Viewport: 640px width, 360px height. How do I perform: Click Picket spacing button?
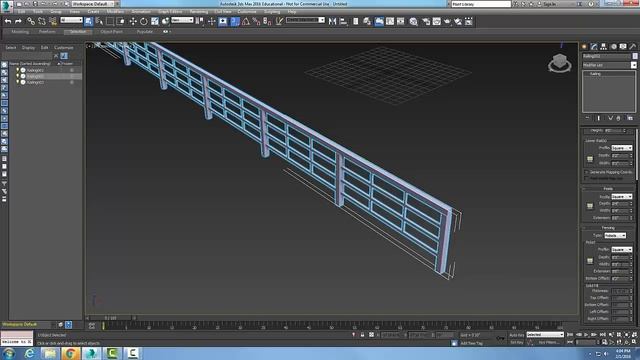tap(590, 261)
